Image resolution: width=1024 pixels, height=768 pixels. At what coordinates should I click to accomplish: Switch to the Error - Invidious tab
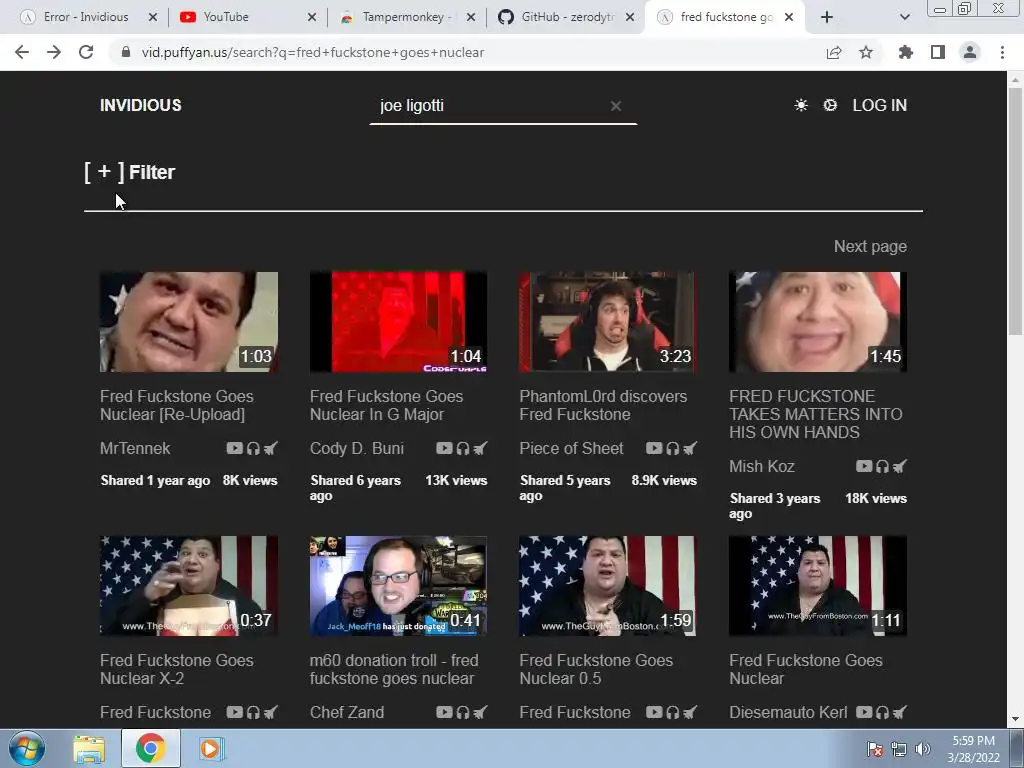86,17
